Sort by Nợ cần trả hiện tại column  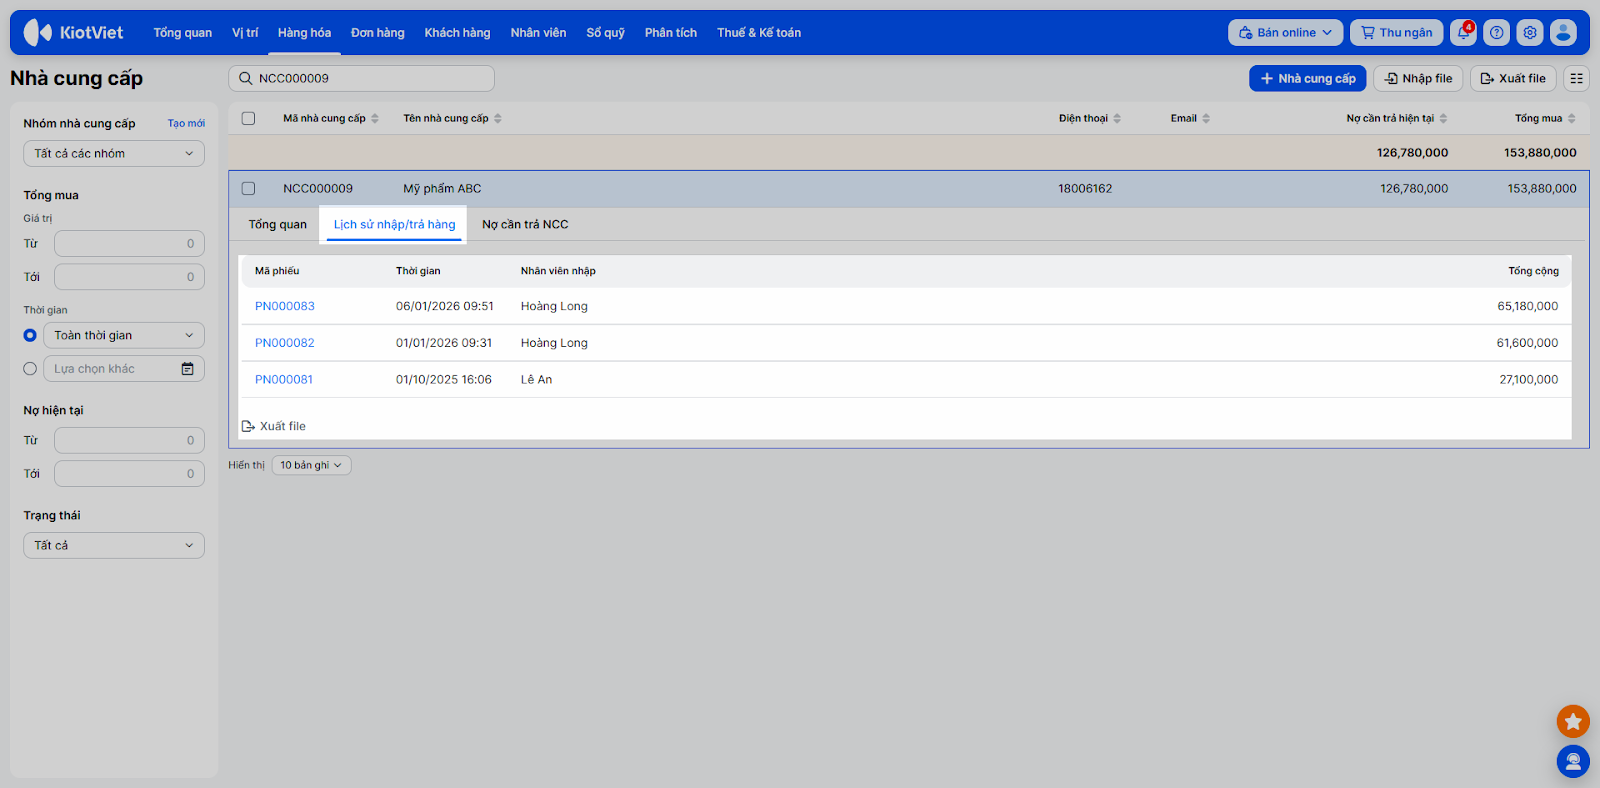coord(1396,118)
